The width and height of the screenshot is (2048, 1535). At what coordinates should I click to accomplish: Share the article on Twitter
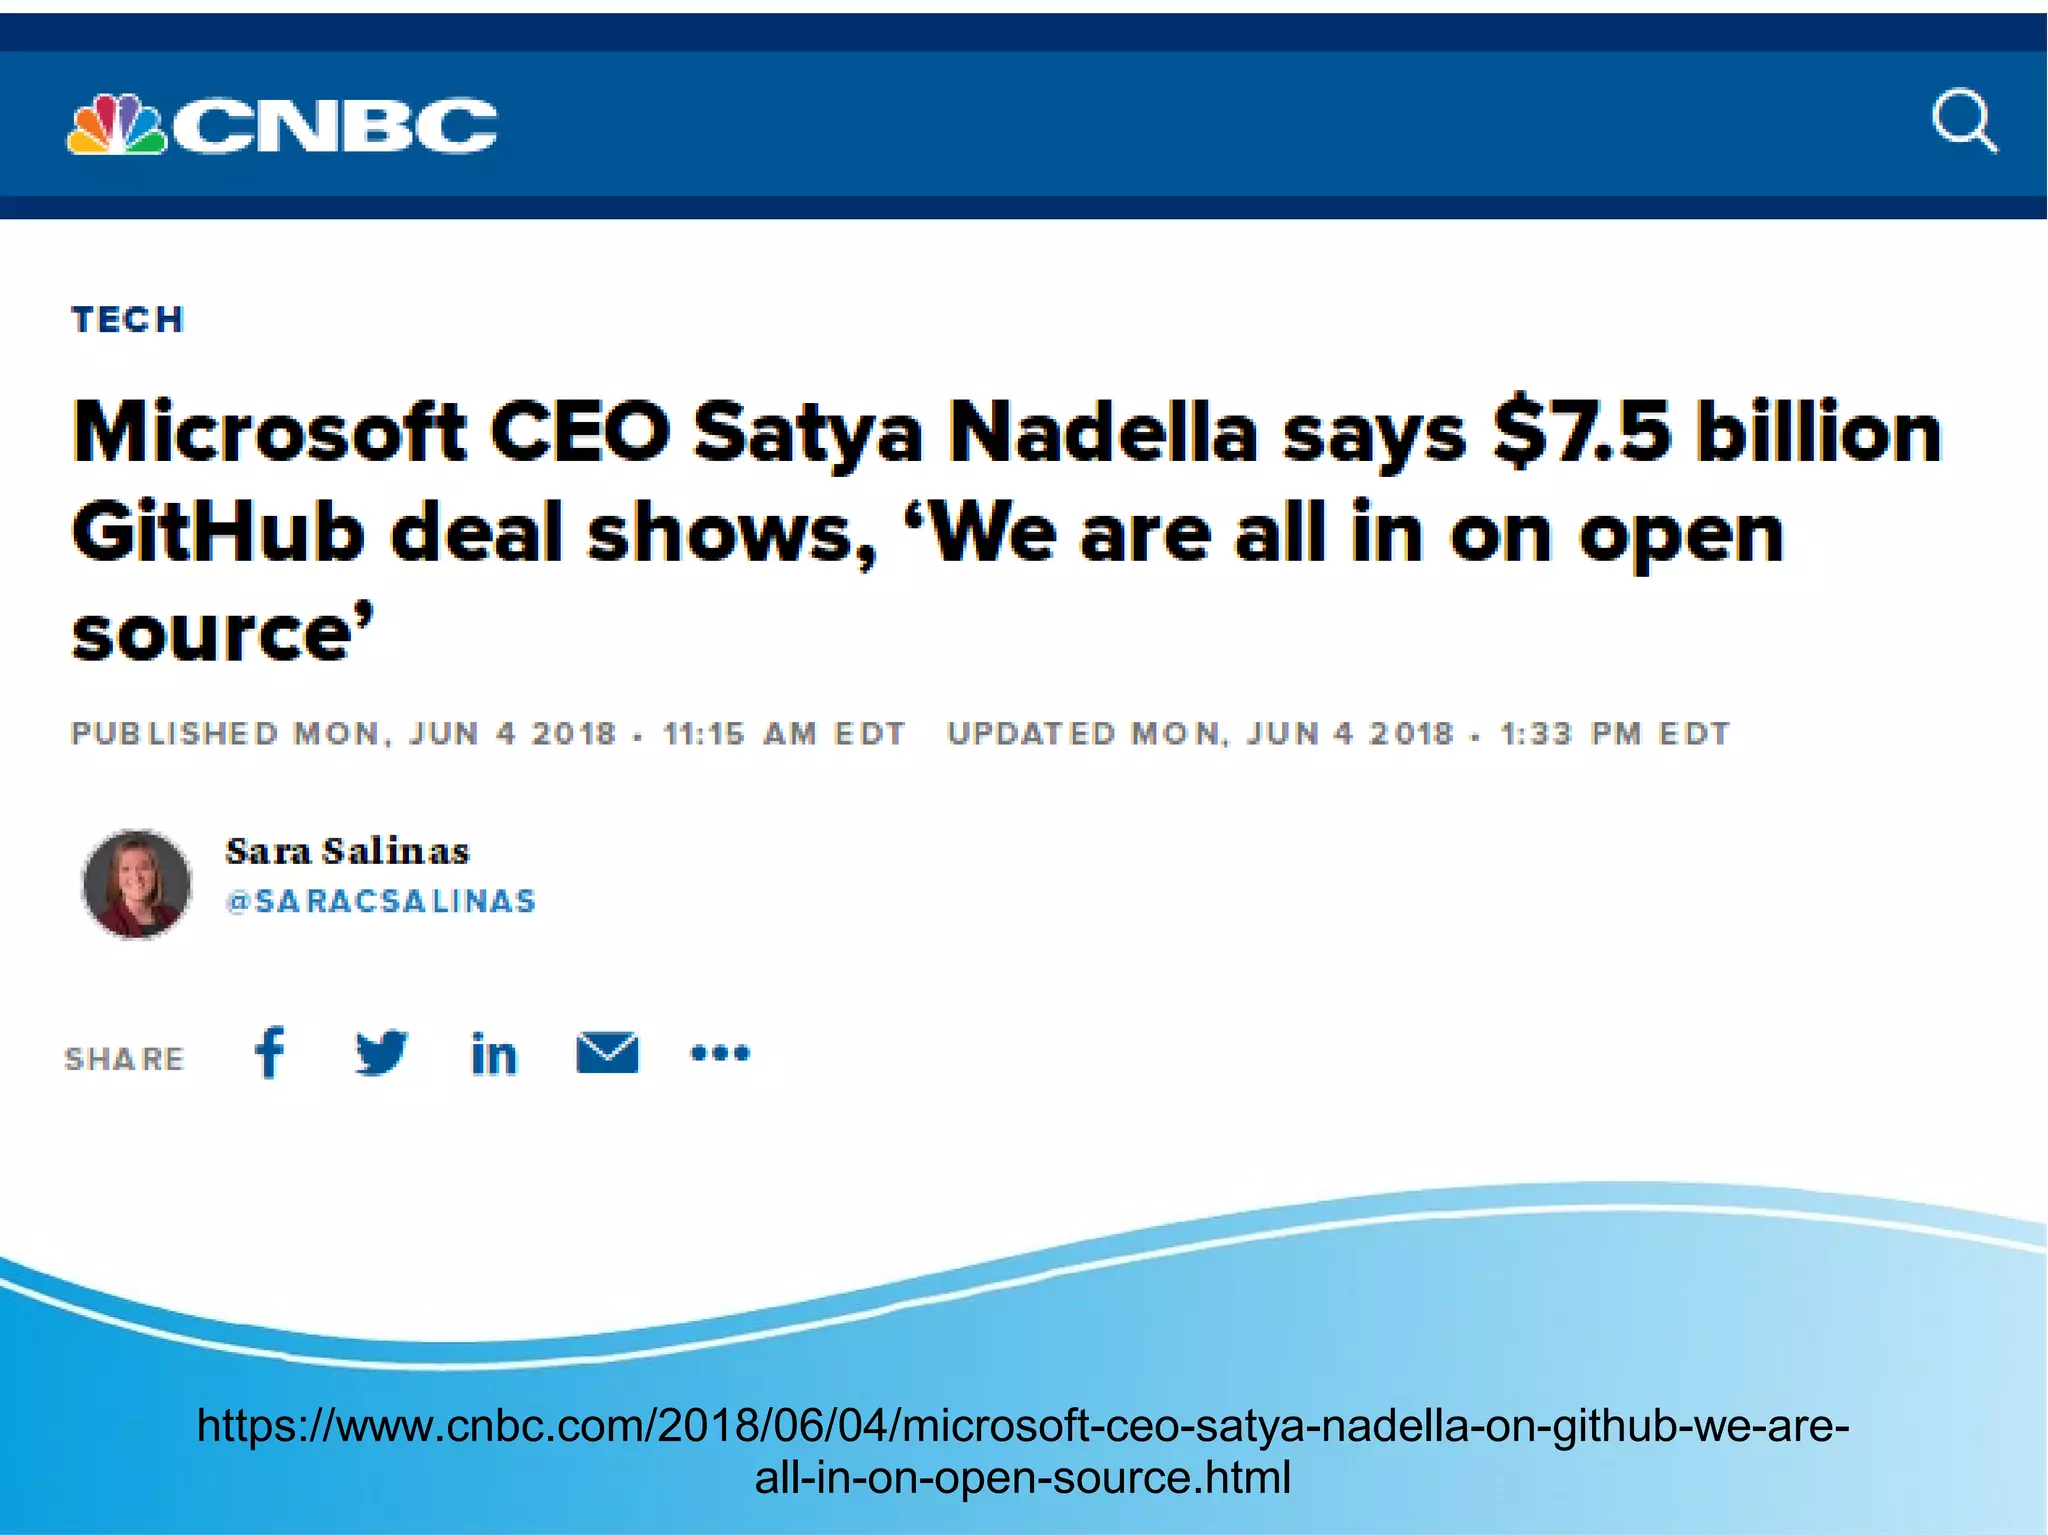(382, 1052)
